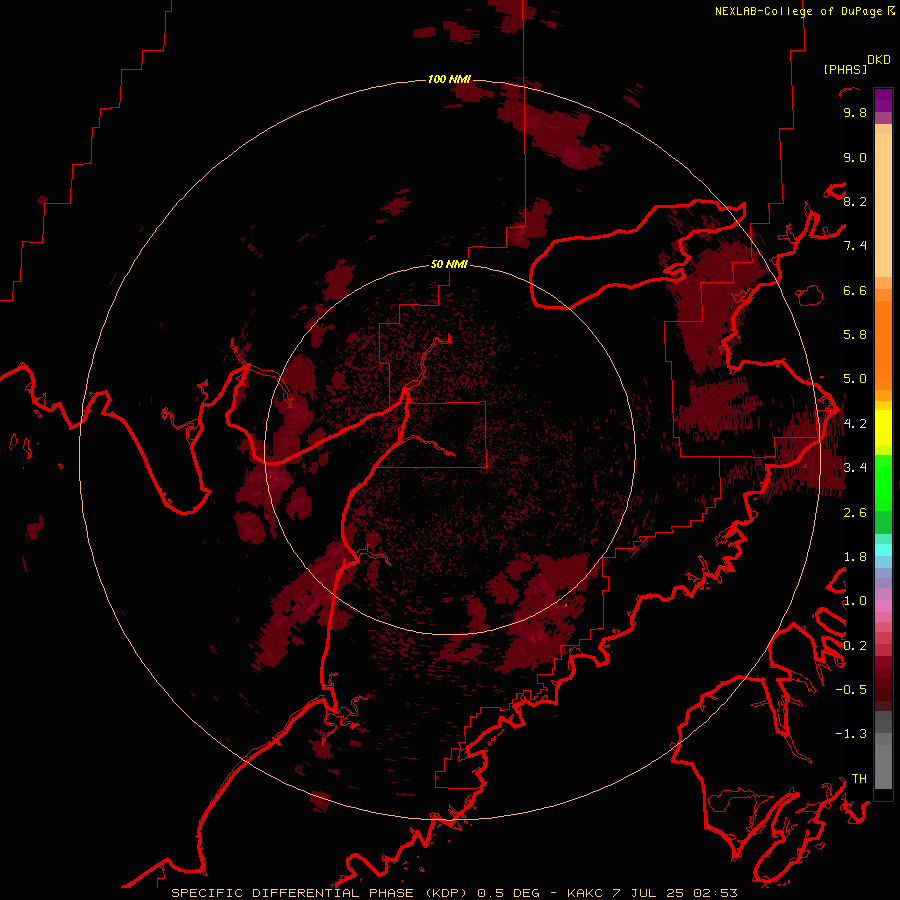Select the 8.2 legend value
This screenshot has width=900, height=900.
tap(855, 201)
